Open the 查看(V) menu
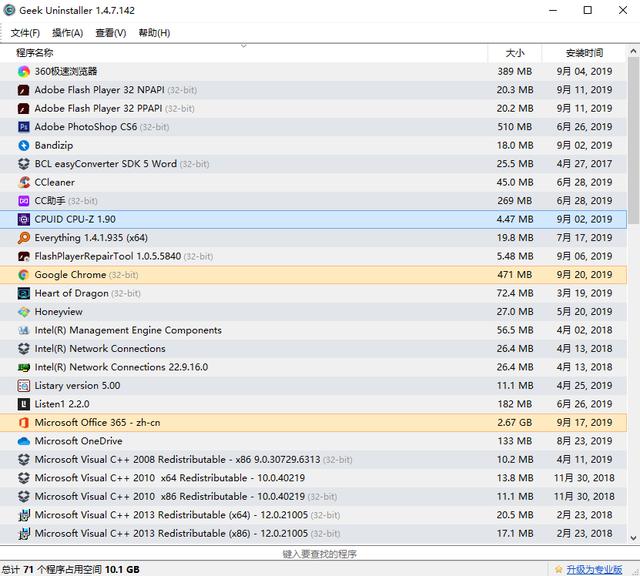This screenshot has width=640, height=576. click(110, 33)
